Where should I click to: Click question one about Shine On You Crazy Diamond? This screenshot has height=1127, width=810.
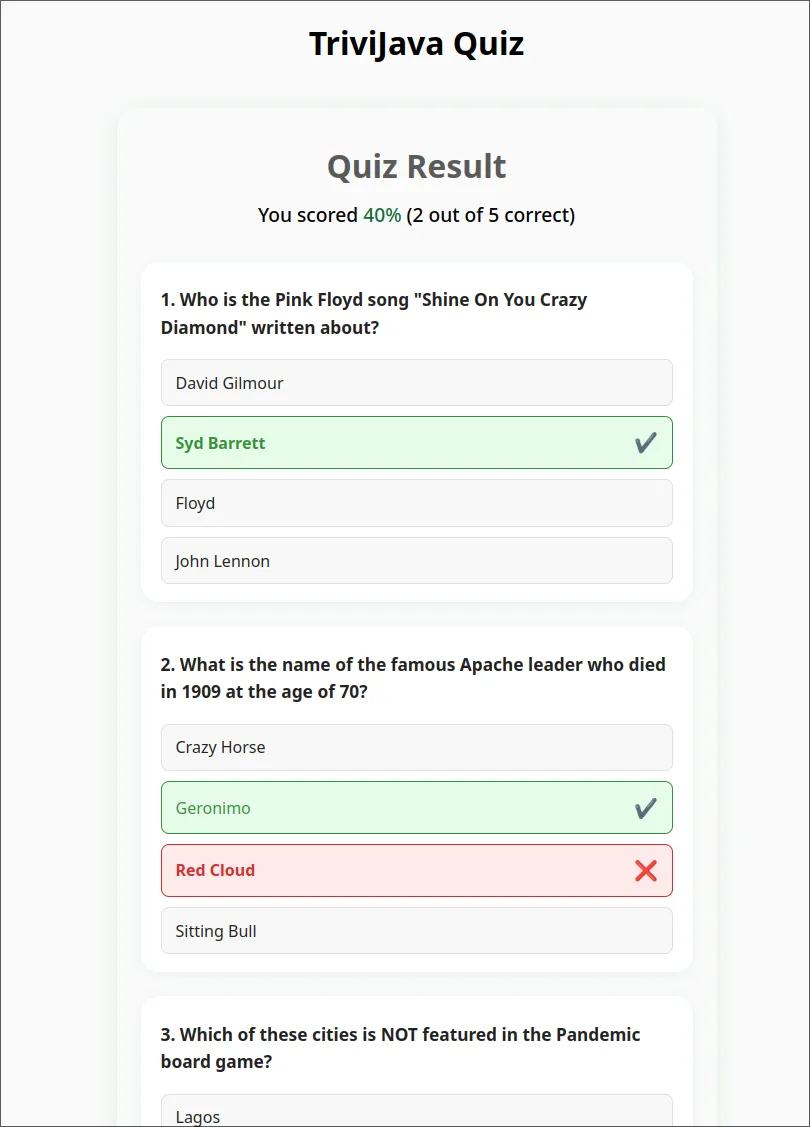pyautogui.click(x=373, y=313)
